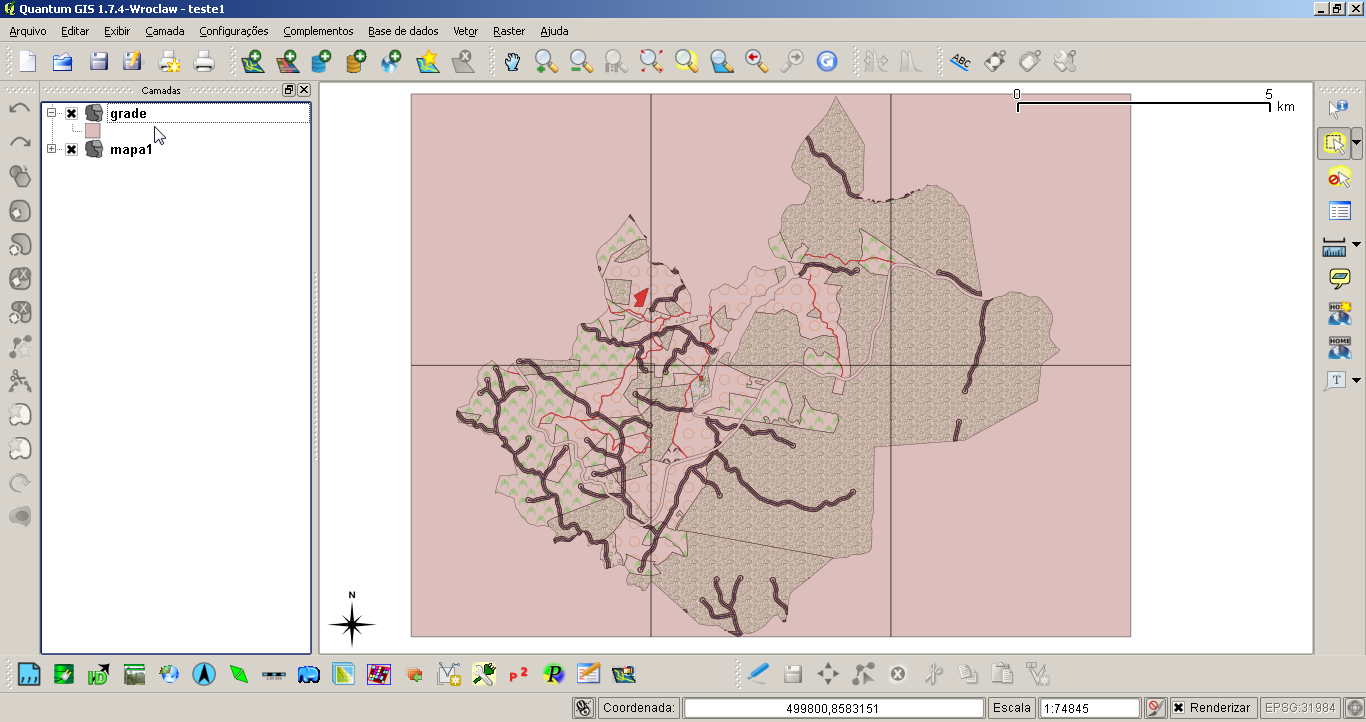The width and height of the screenshot is (1366, 722).
Task: Open the Configurações menu
Action: coord(234,31)
